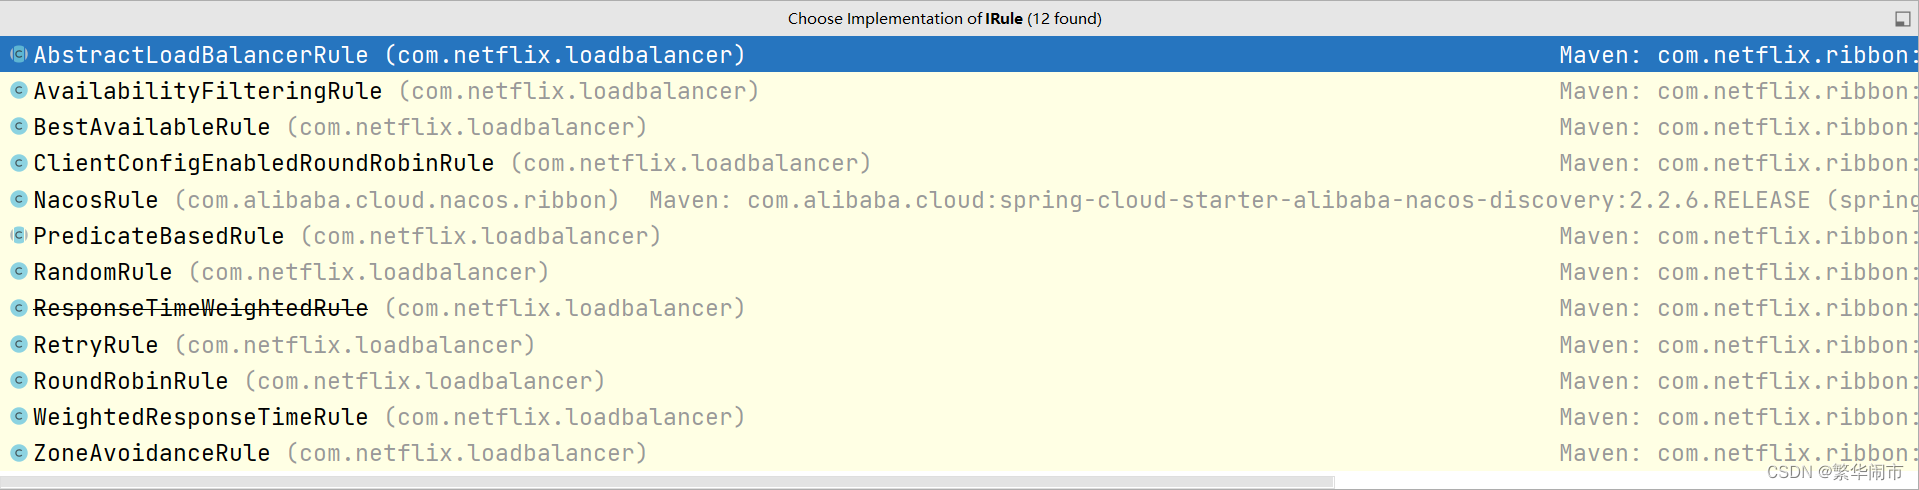The height and width of the screenshot is (490, 1919).
Task: Choose the NacosRule implementation entry
Action: (x=959, y=200)
